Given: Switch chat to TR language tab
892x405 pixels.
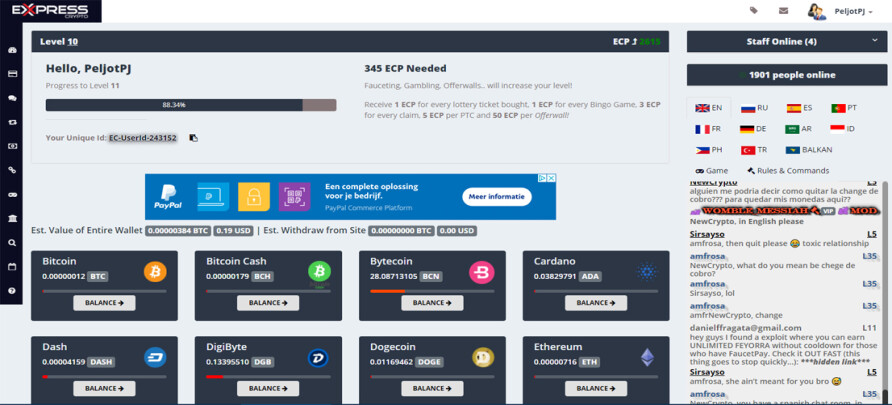Looking at the screenshot, I should point(754,150).
